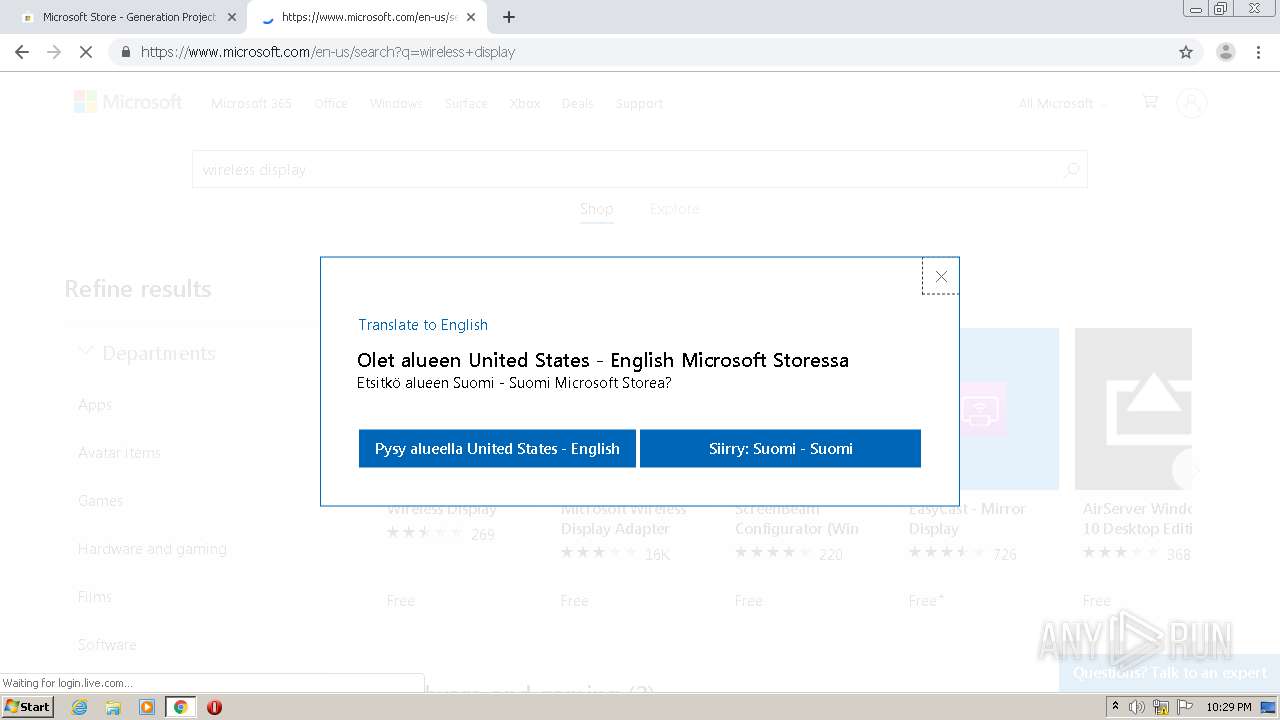Show hidden system tray icons
The image size is (1280, 720).
coord(1115,707)
